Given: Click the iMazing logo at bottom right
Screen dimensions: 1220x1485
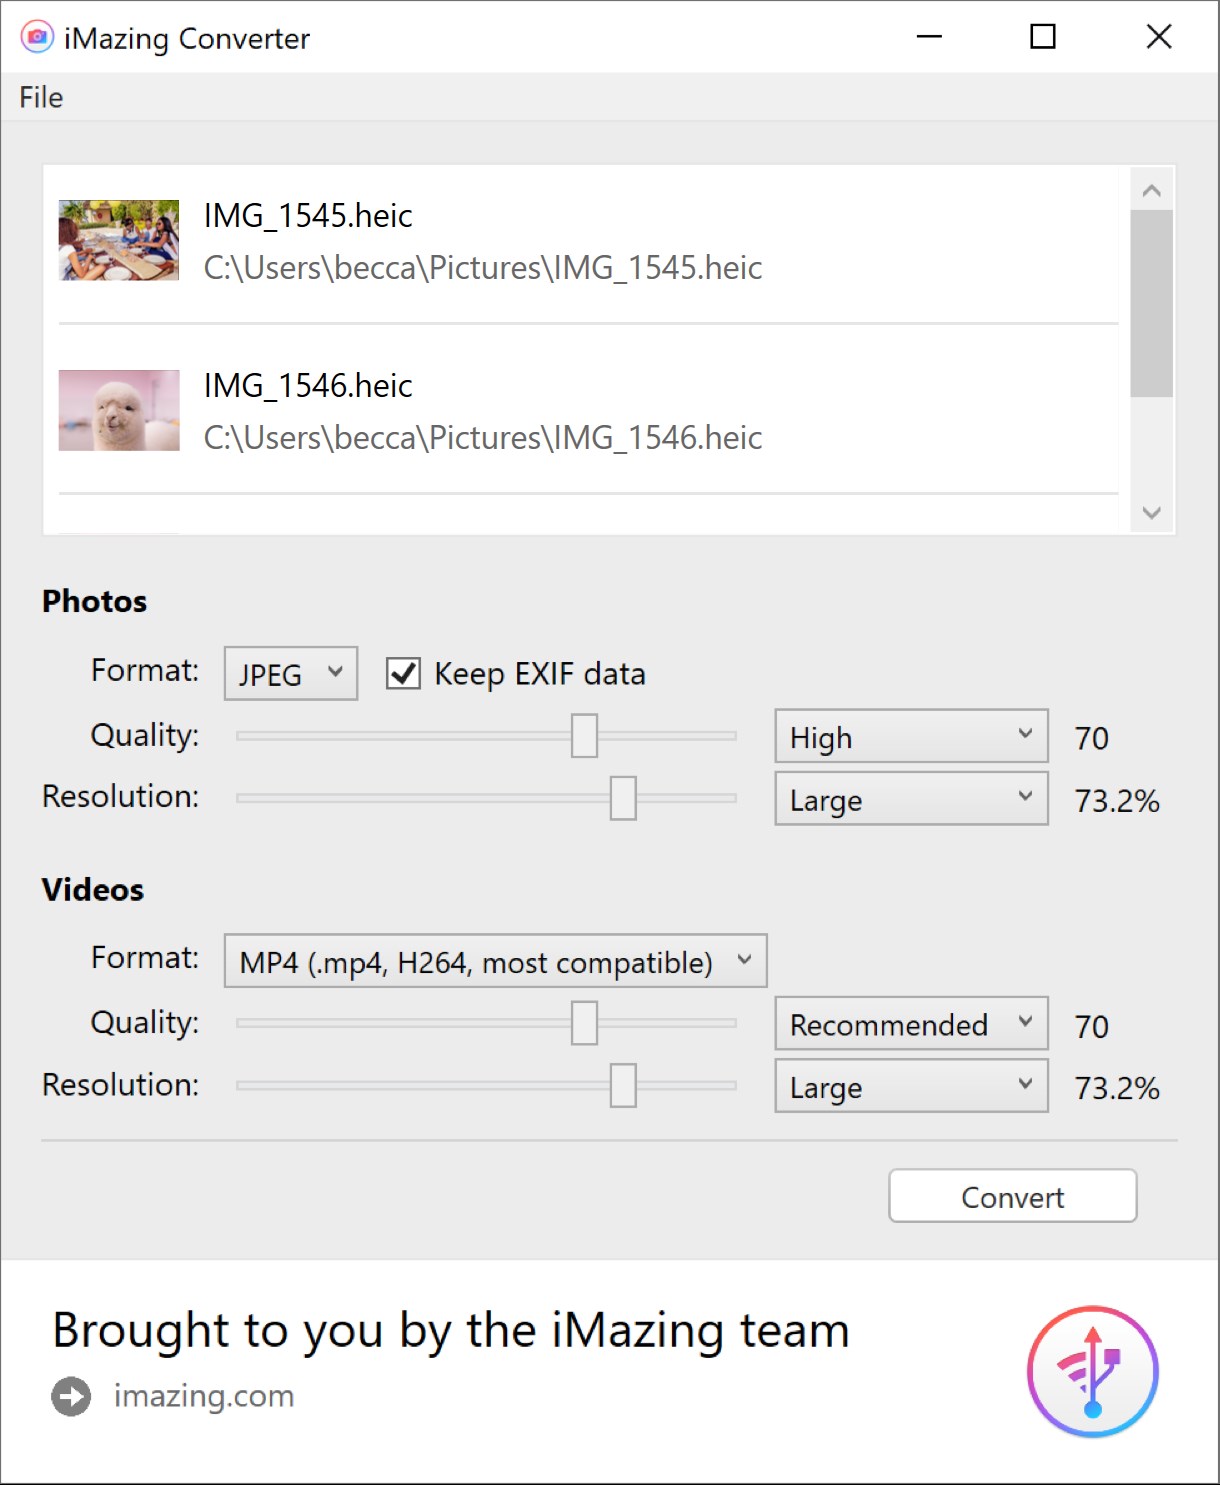Looking at the screenshot, I should tap(1093, 1372).
